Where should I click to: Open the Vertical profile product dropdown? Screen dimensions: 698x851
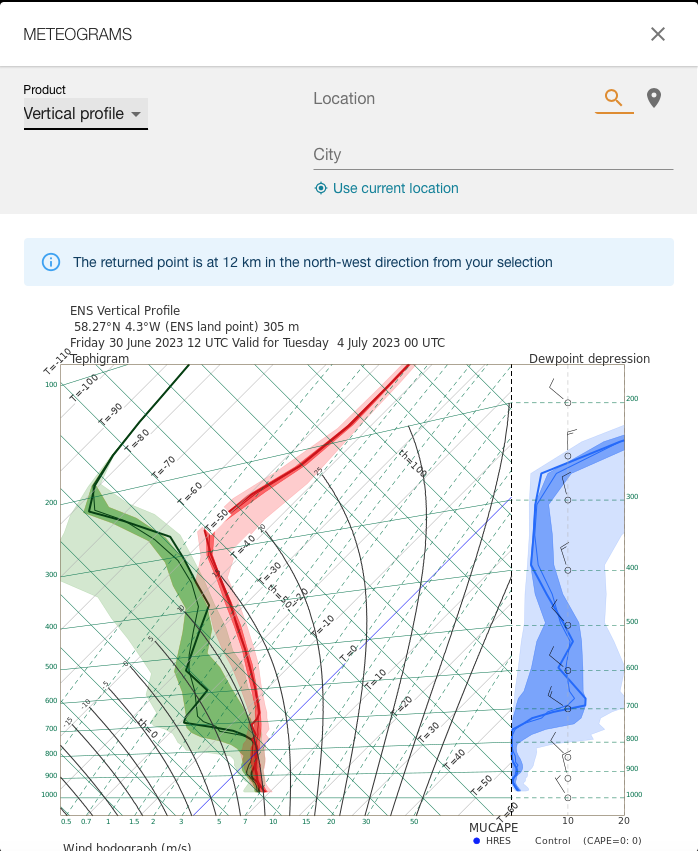pyautogui.click(x=85, y=113)
